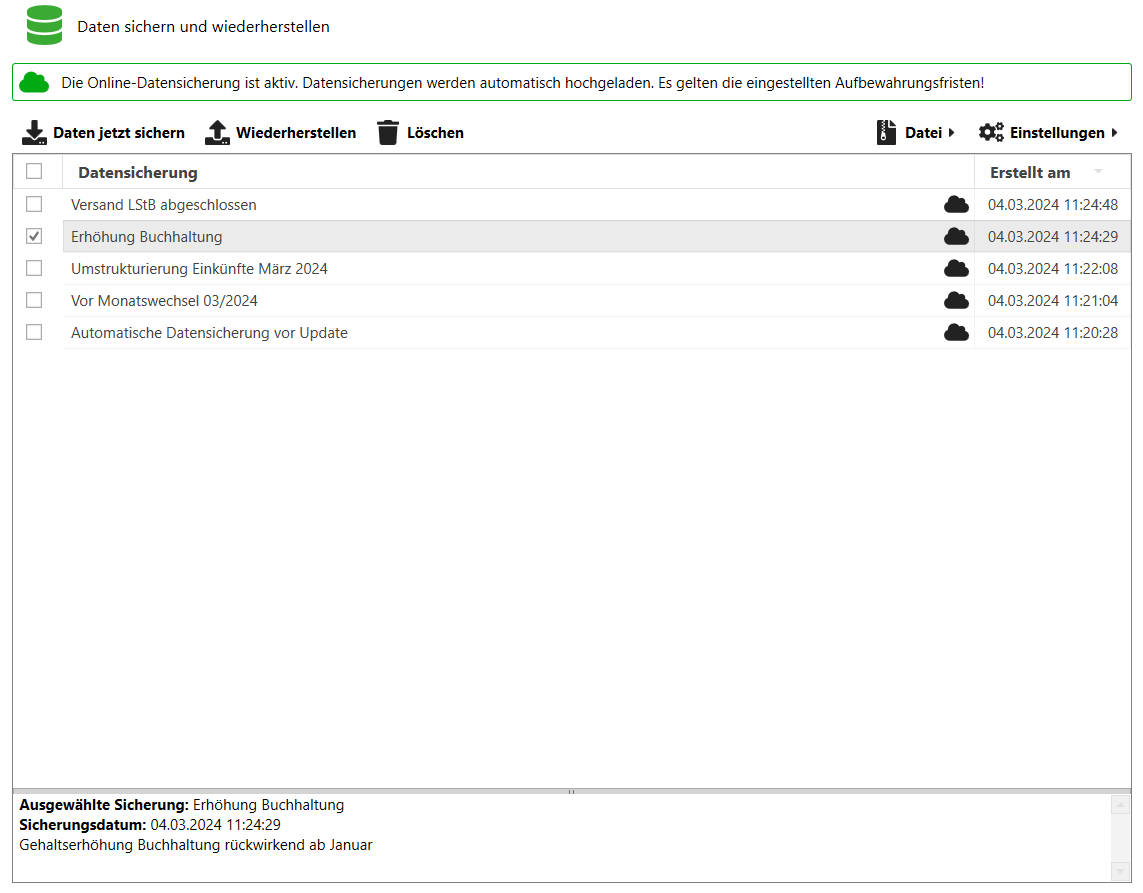Image resolution: width=1143 pixels, height=893 pixels.
Task: Open the Einstellungen dropdown arrow
Action: 1115,133
